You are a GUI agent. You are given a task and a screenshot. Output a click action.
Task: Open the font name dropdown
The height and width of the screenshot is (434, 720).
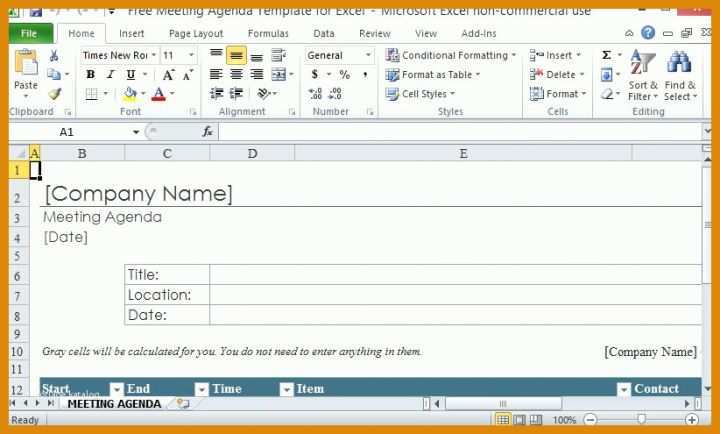153,55
